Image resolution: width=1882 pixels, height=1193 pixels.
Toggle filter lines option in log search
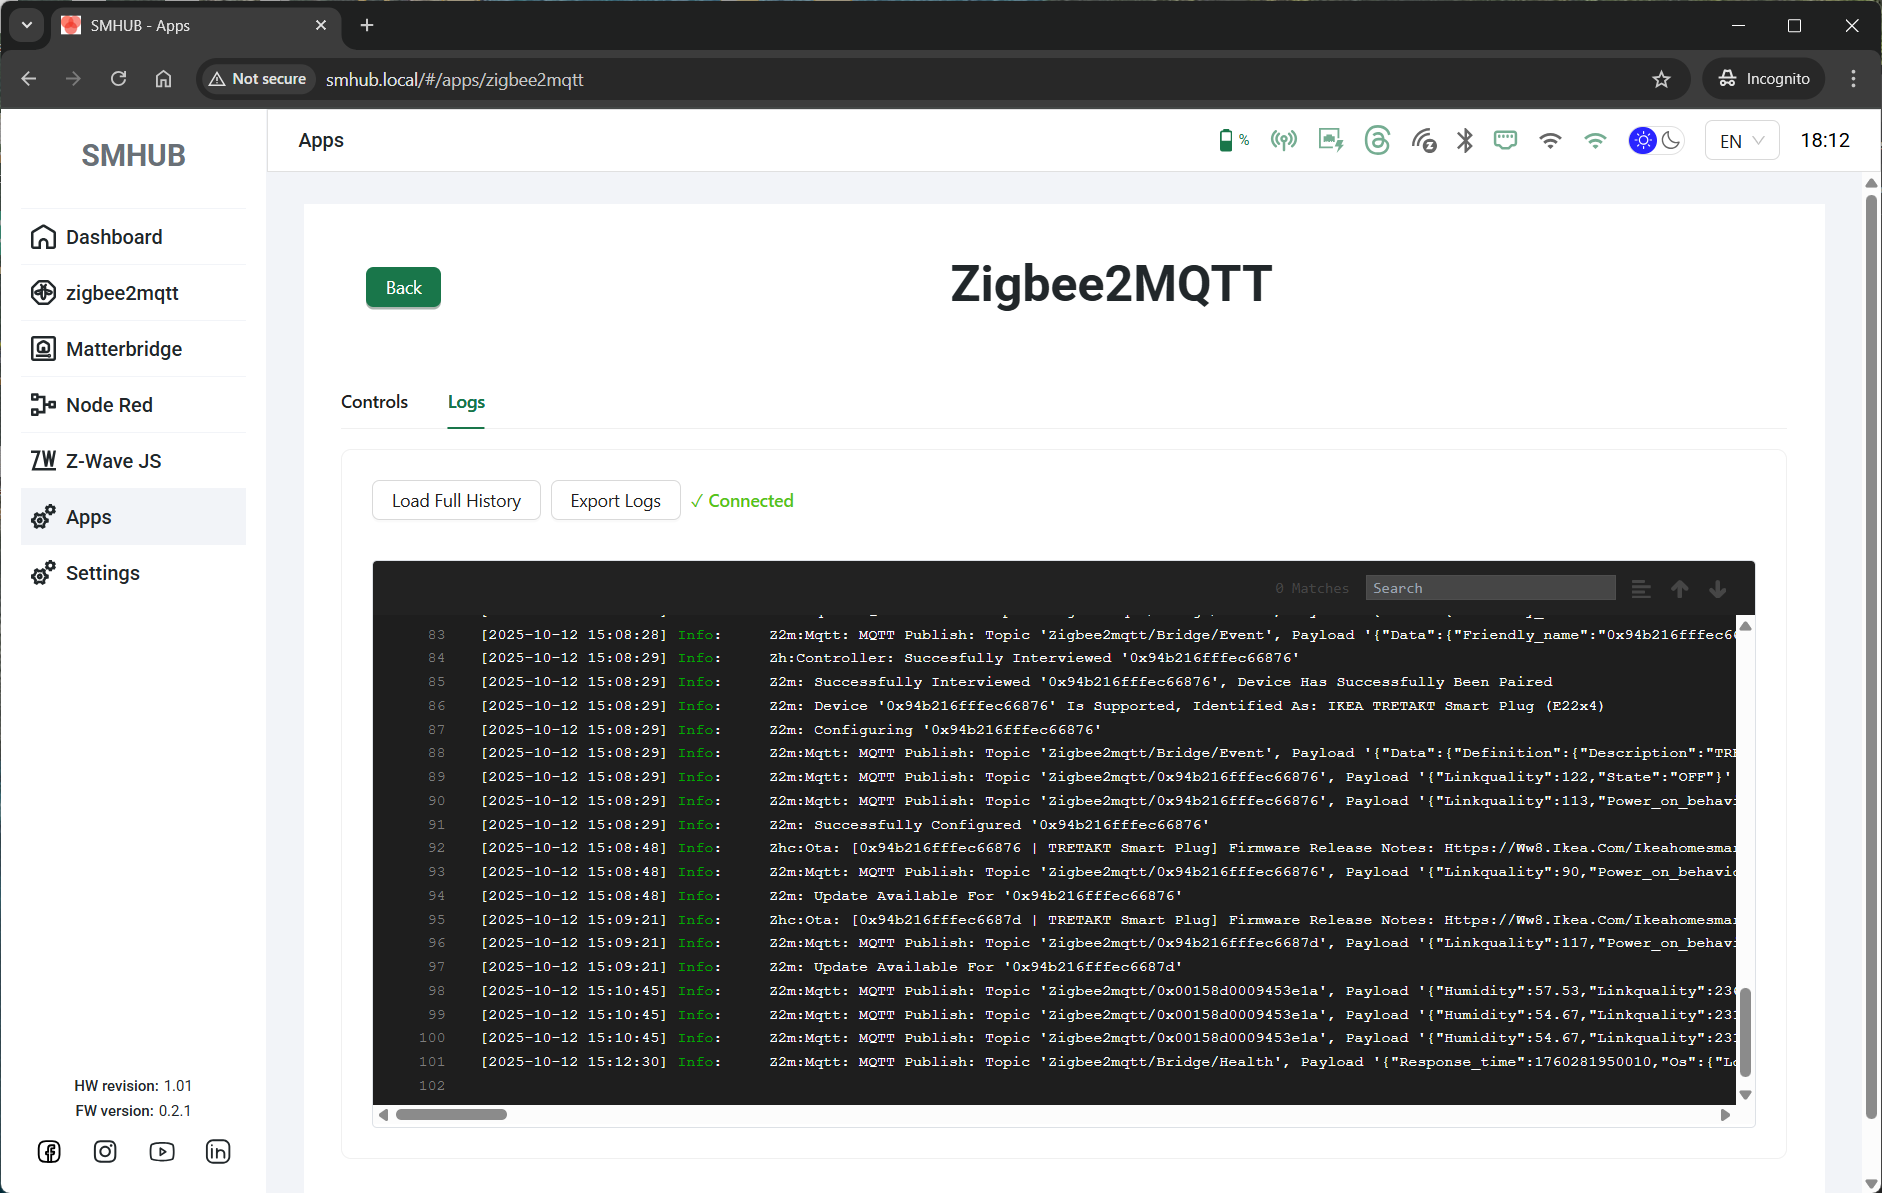[1641, 589]
